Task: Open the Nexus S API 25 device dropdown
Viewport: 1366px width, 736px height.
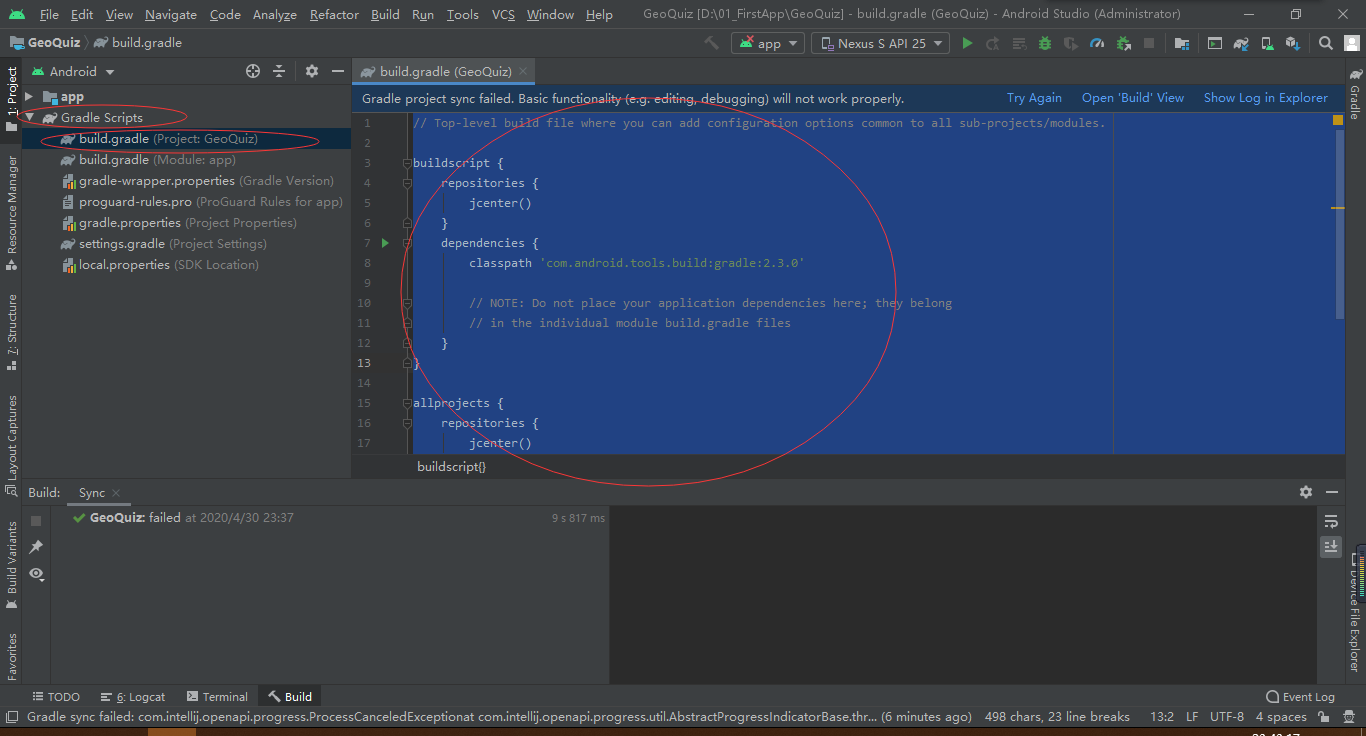Action: (880, 43)
